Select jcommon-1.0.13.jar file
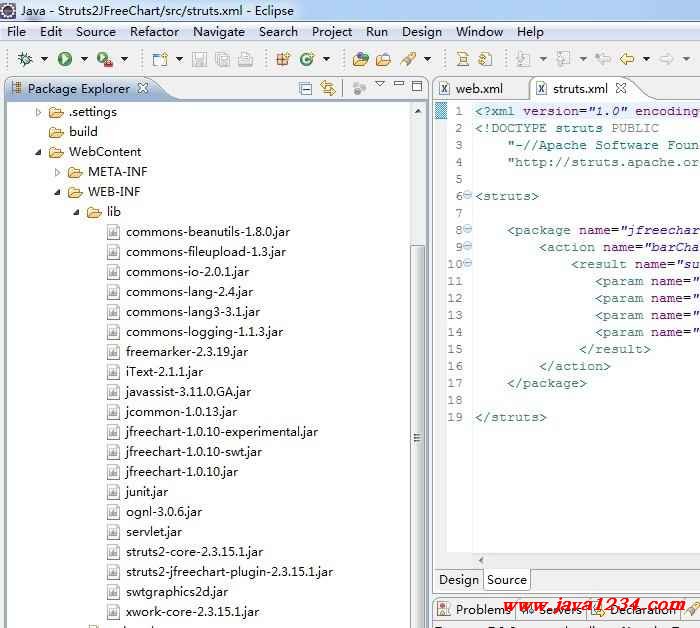 click(x=181, y=412)
